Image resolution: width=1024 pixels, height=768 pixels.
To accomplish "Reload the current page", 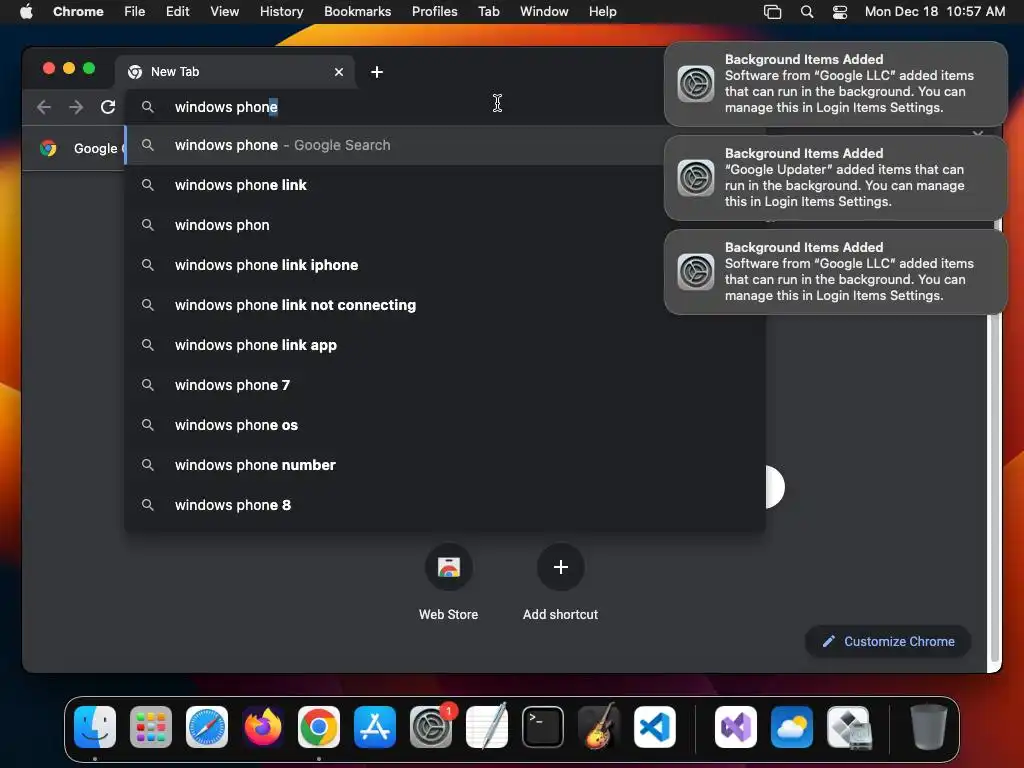I will (108, 107).
